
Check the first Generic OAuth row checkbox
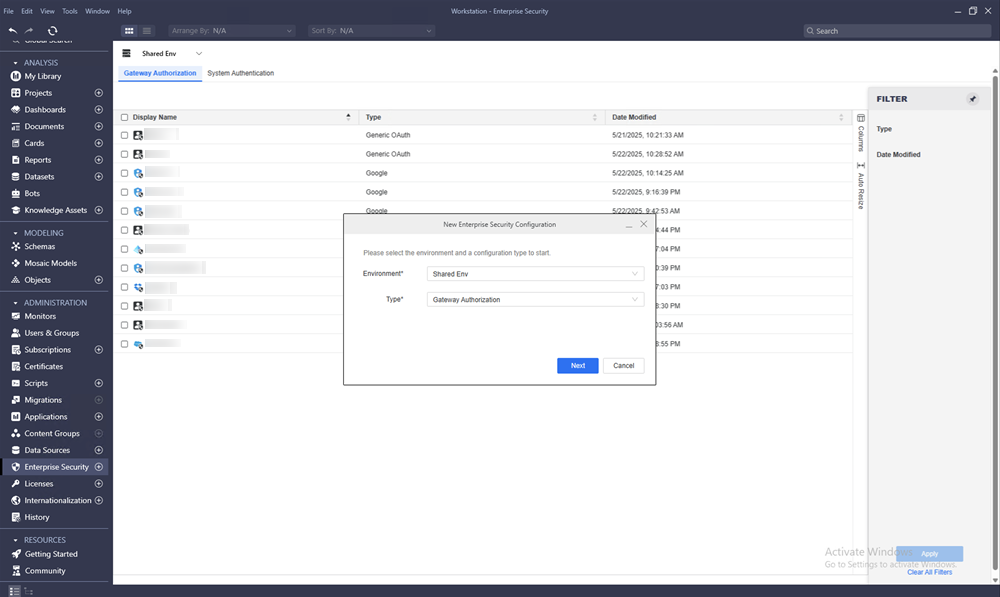coord(124,135)
